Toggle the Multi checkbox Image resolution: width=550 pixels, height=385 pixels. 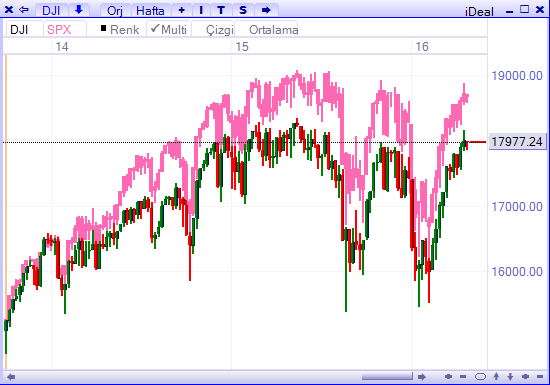click(x=169, y=29)
